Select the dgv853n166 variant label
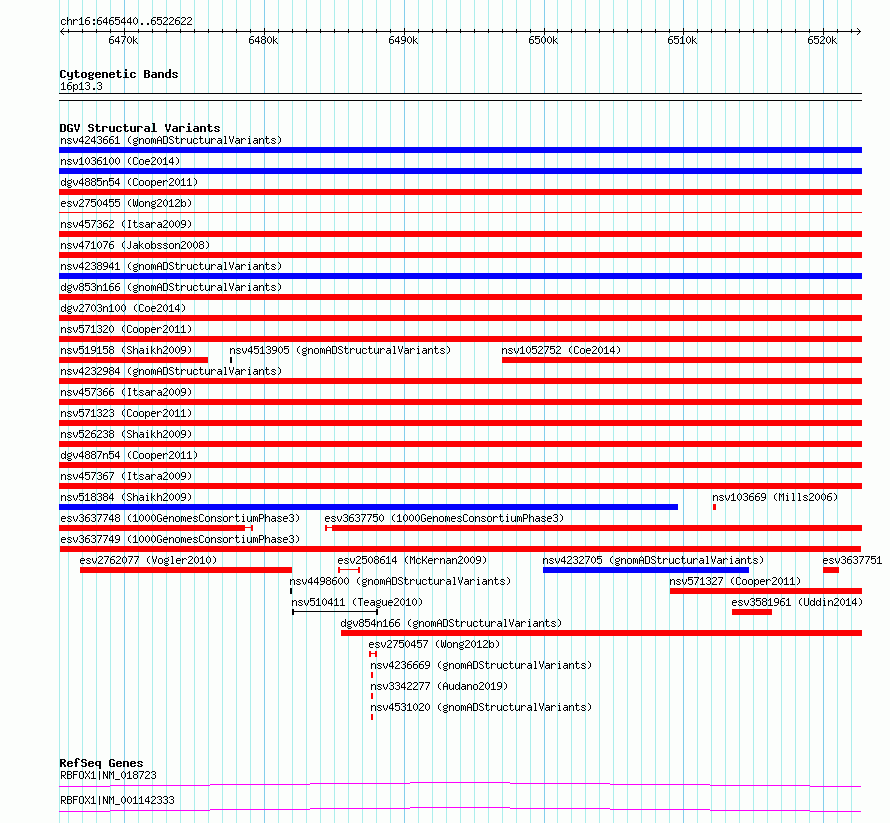Image resolution: width=890 pixels, height=823 pixels. tap(171, 287)
